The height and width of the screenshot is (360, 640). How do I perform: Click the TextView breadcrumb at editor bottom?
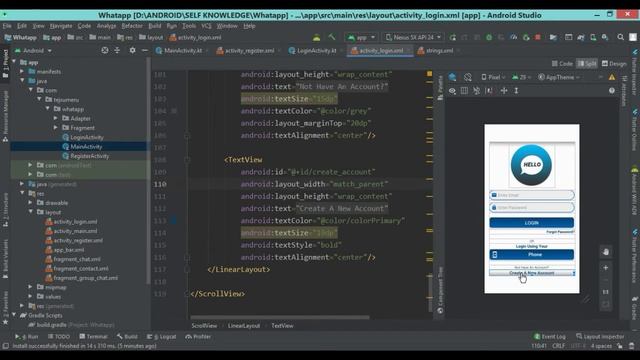282,326
